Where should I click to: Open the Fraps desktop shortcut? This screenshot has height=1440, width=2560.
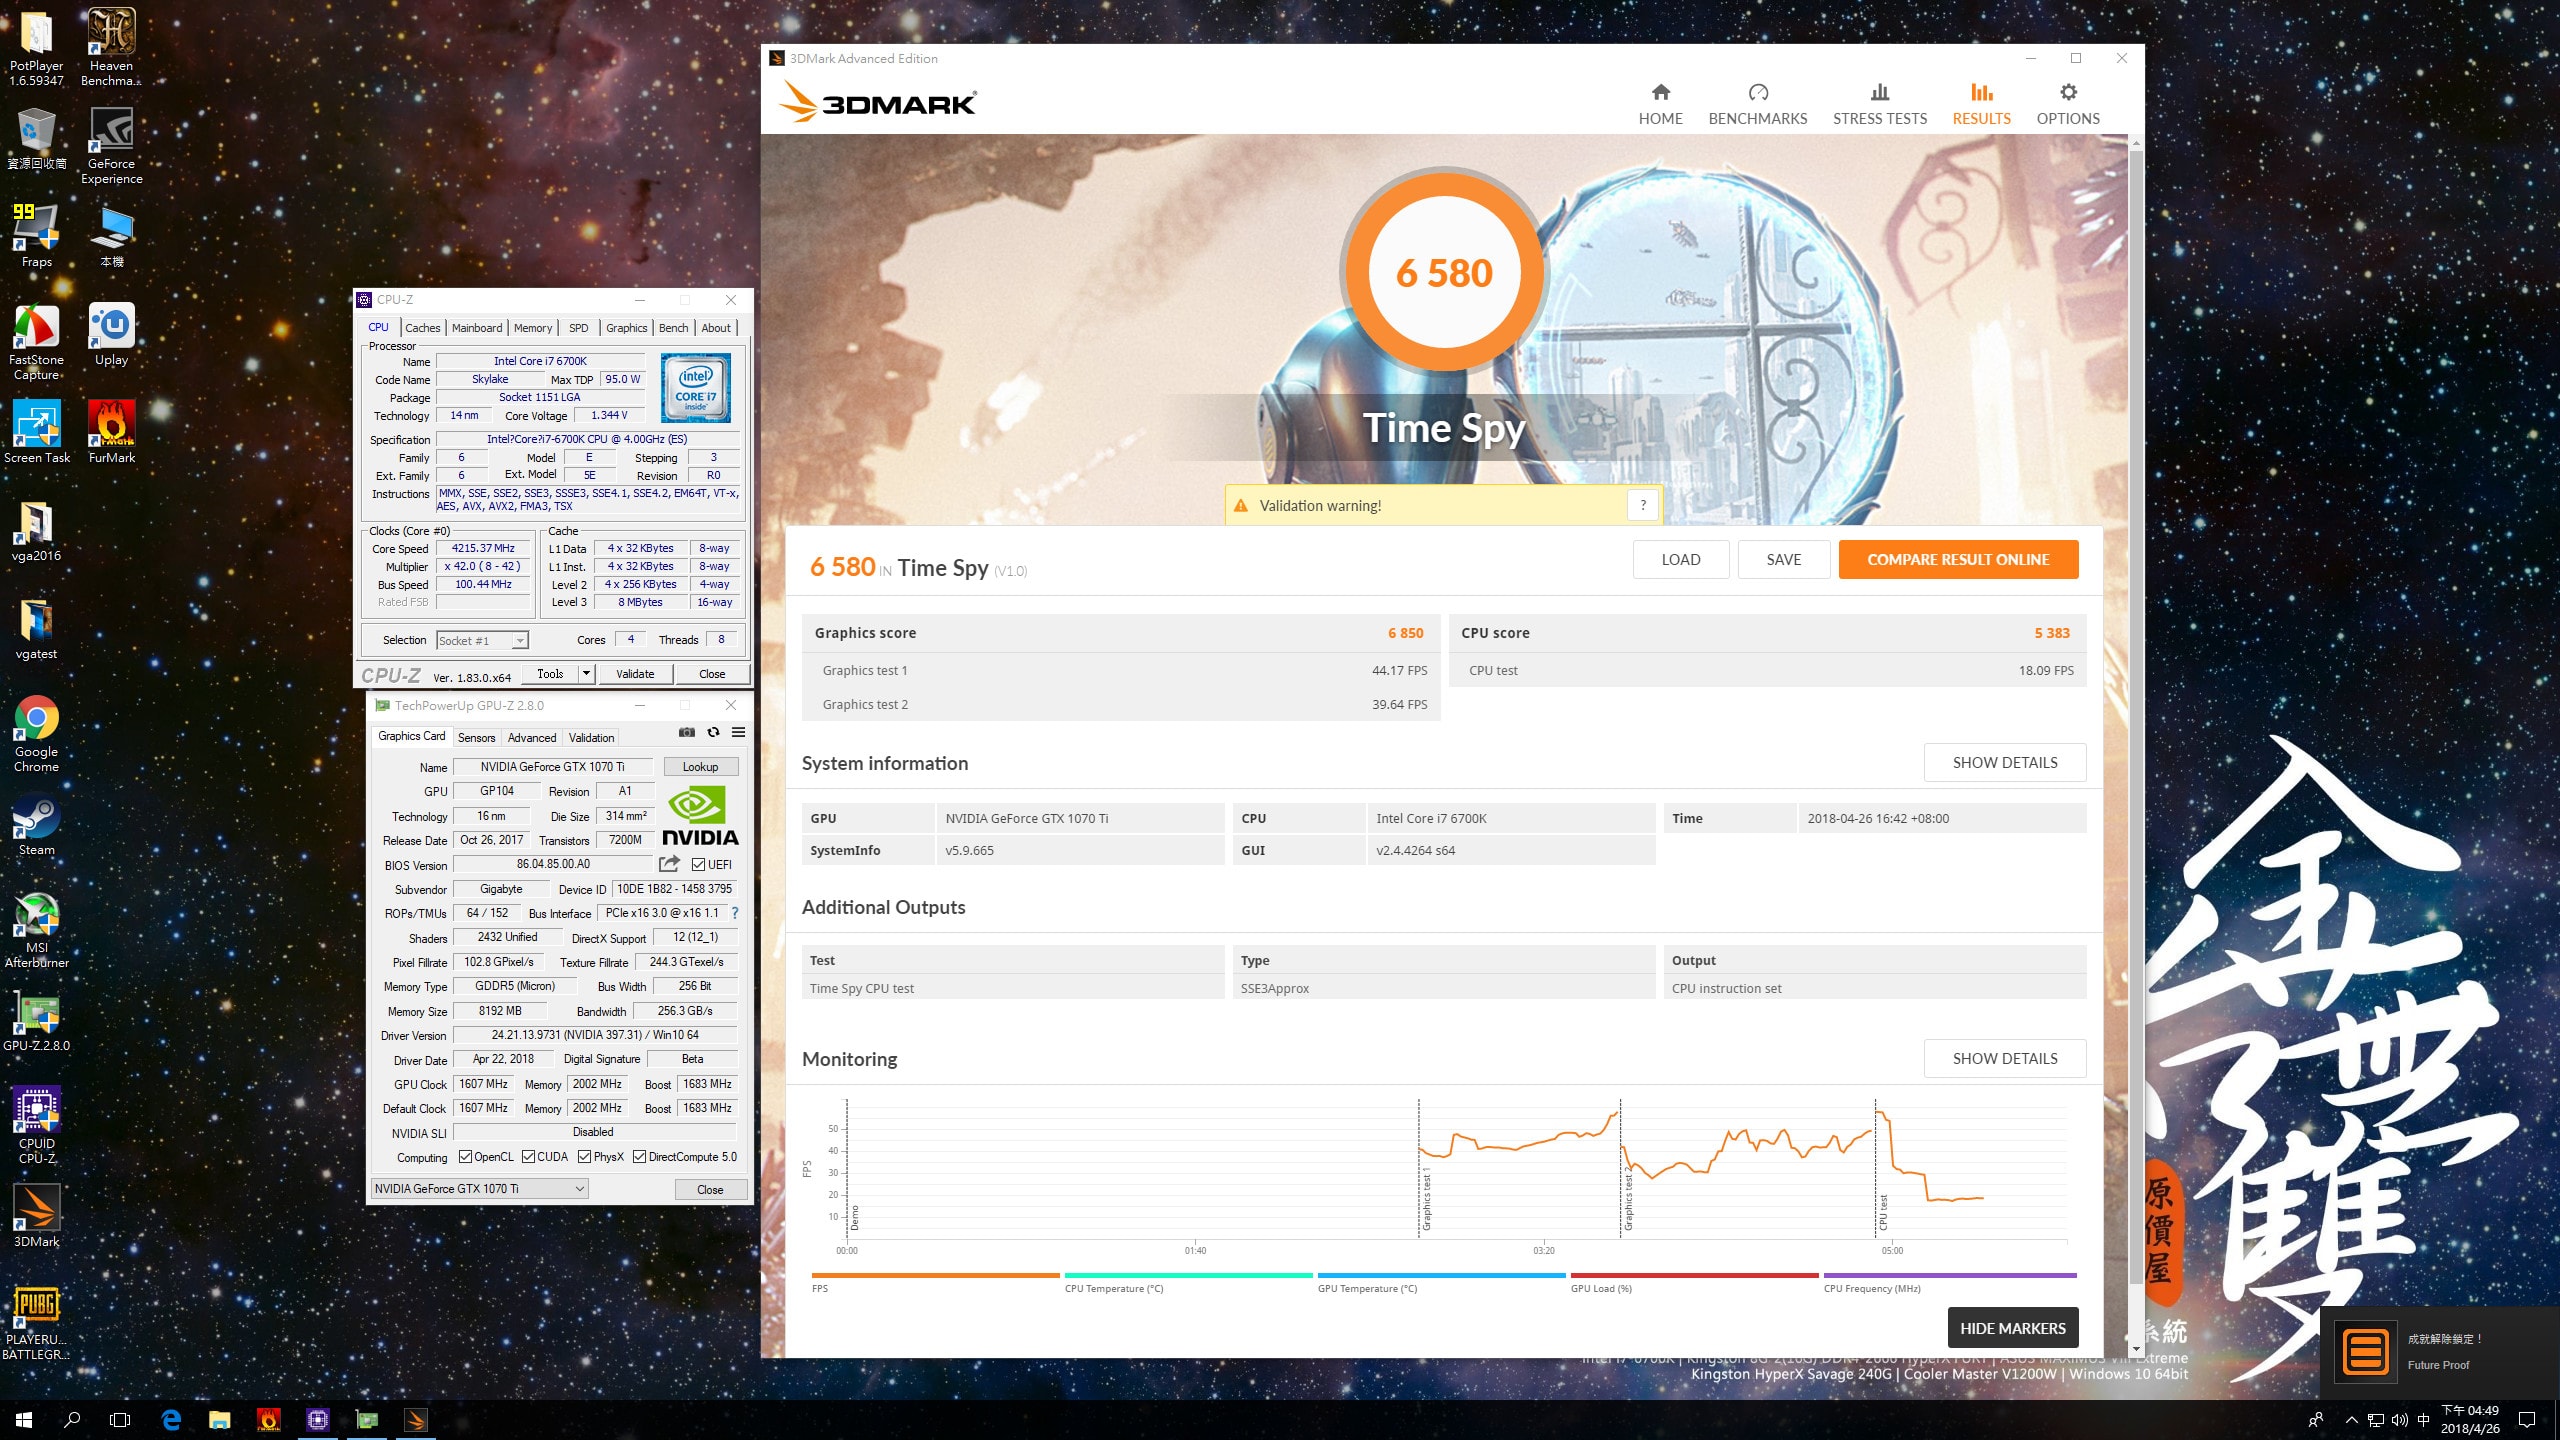coord(36,237)
